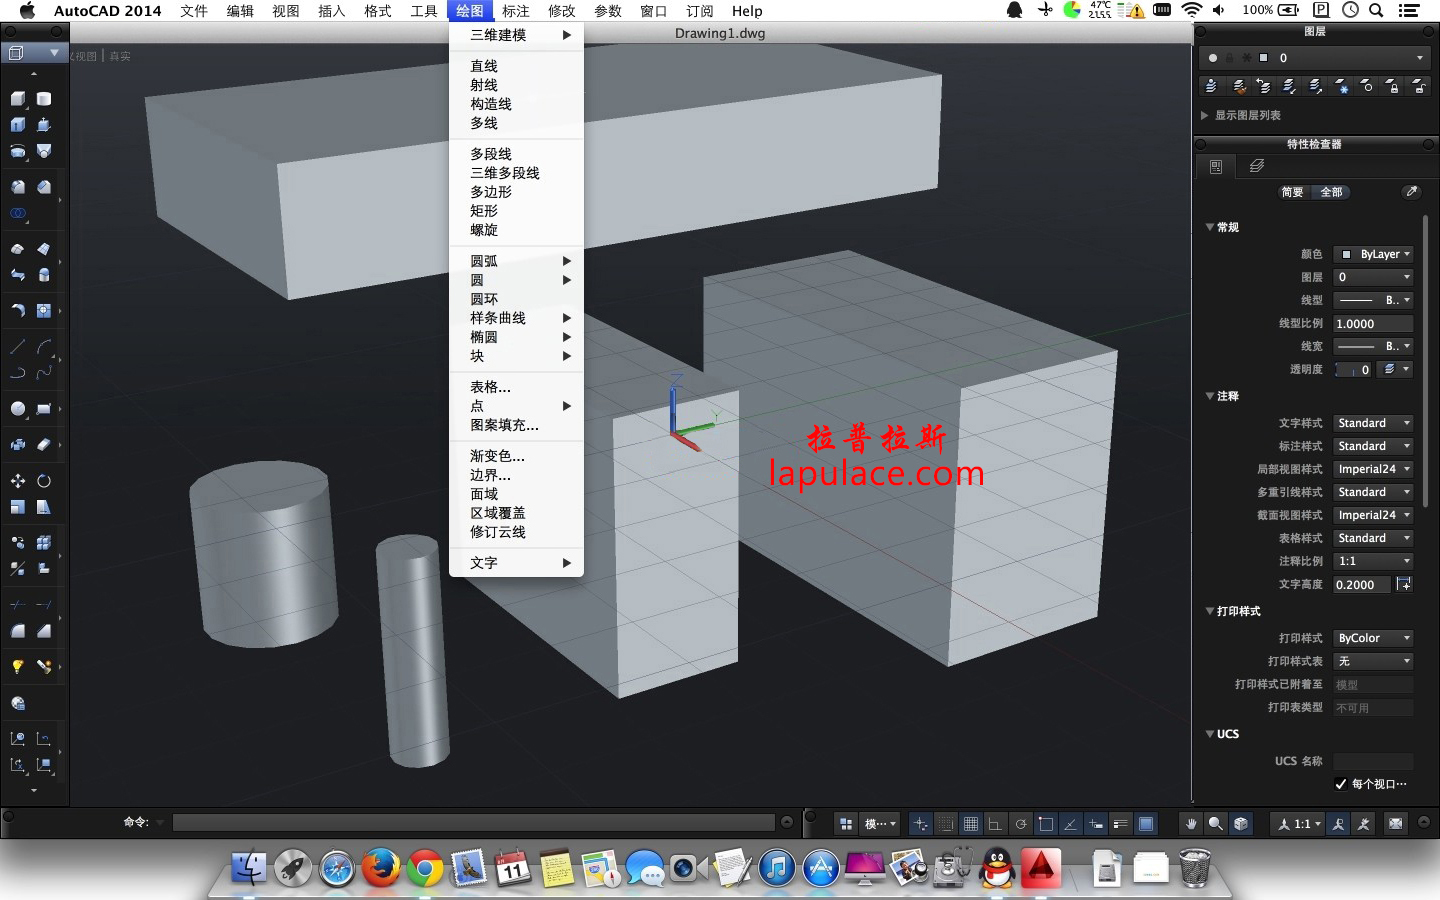Viewport: 1440px width, 900px height.
Task: Select 矩形 from the open 绘图 menu
Action: (482, 211)
